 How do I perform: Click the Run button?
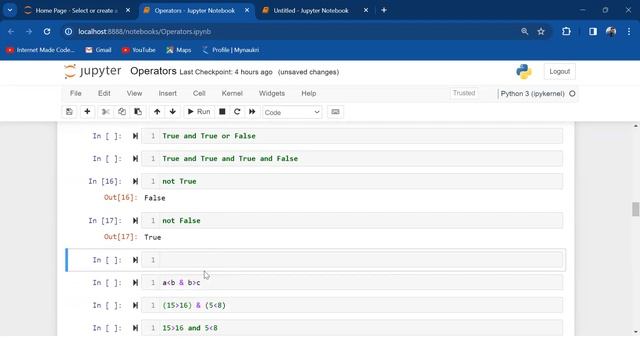pos(199,112)
